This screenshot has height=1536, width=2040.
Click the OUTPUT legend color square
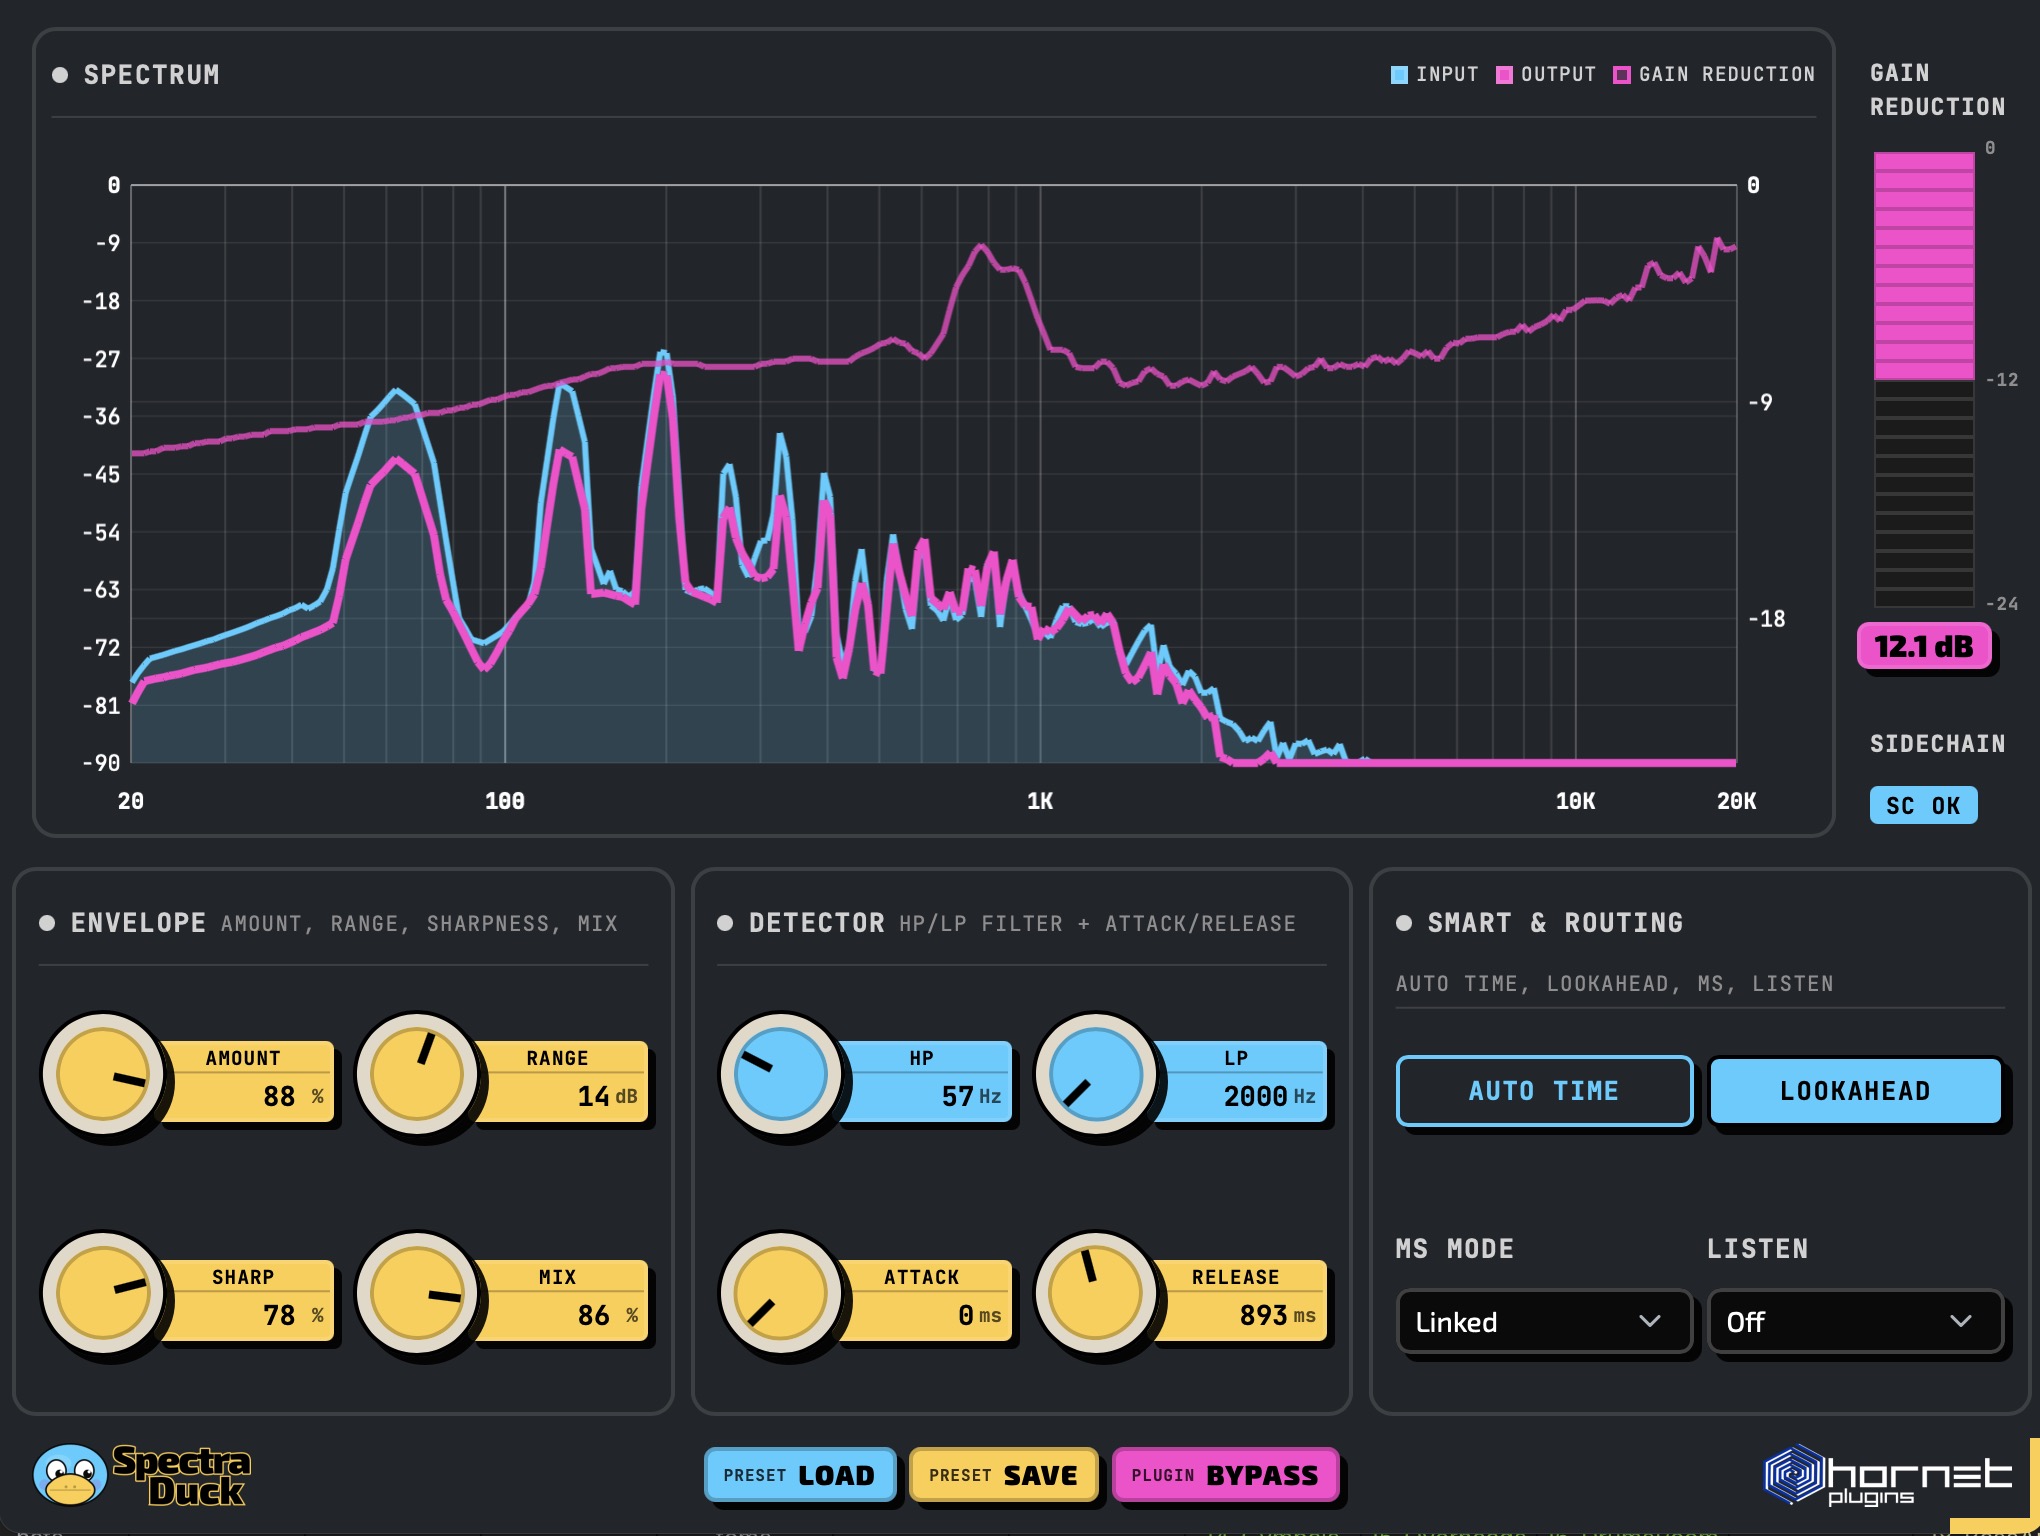[1504, 75]
